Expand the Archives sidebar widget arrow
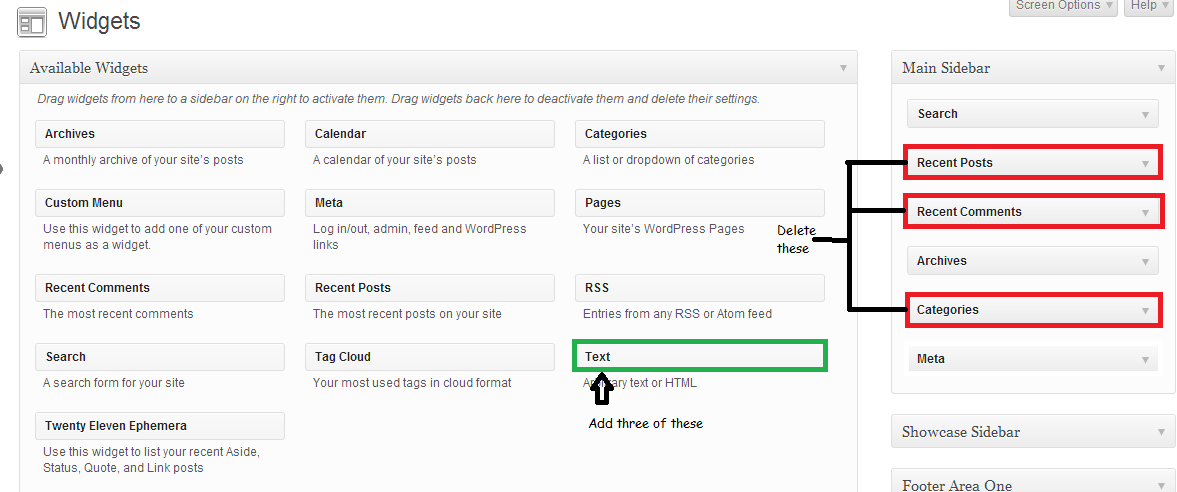The height and width of the screenshot is (492, 1177). [1145, 261]
